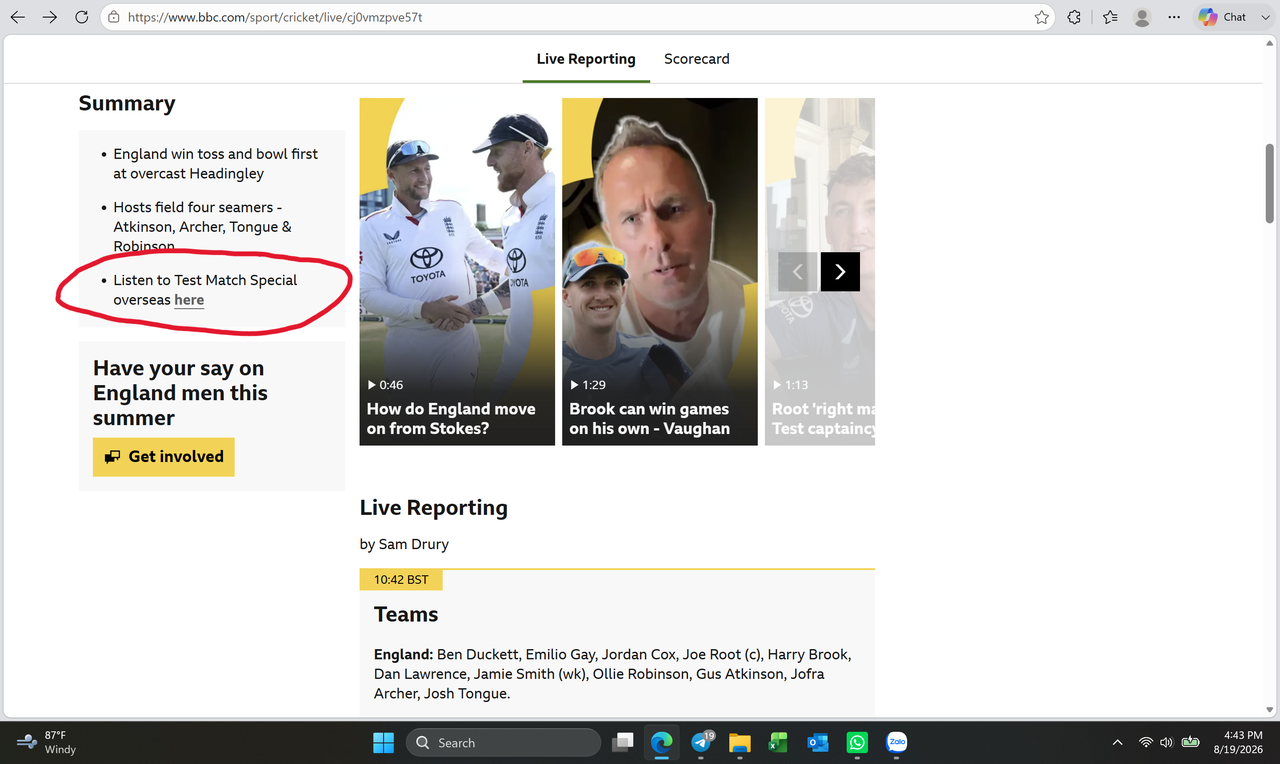Click the 1:29 play icon
Viewport: 1280px width, 764px height.
(575, 385)
